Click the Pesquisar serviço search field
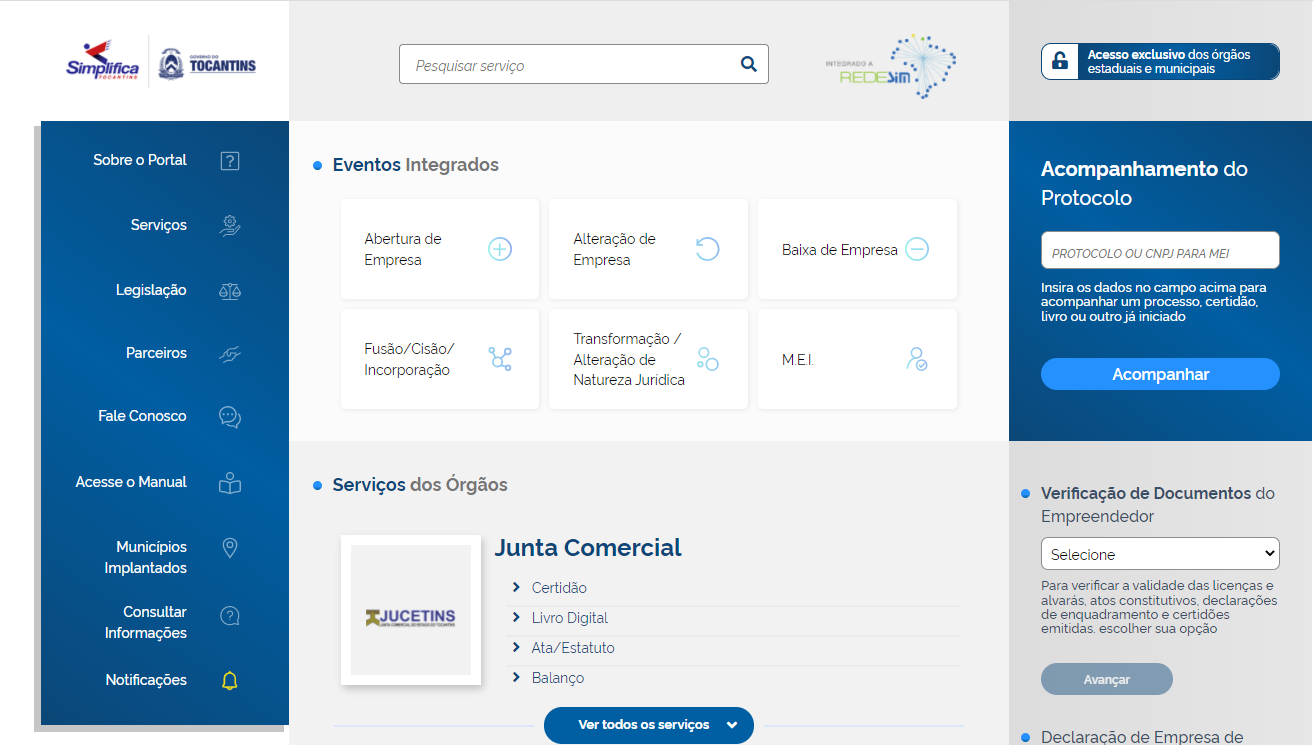 click(x=570, y=65)
